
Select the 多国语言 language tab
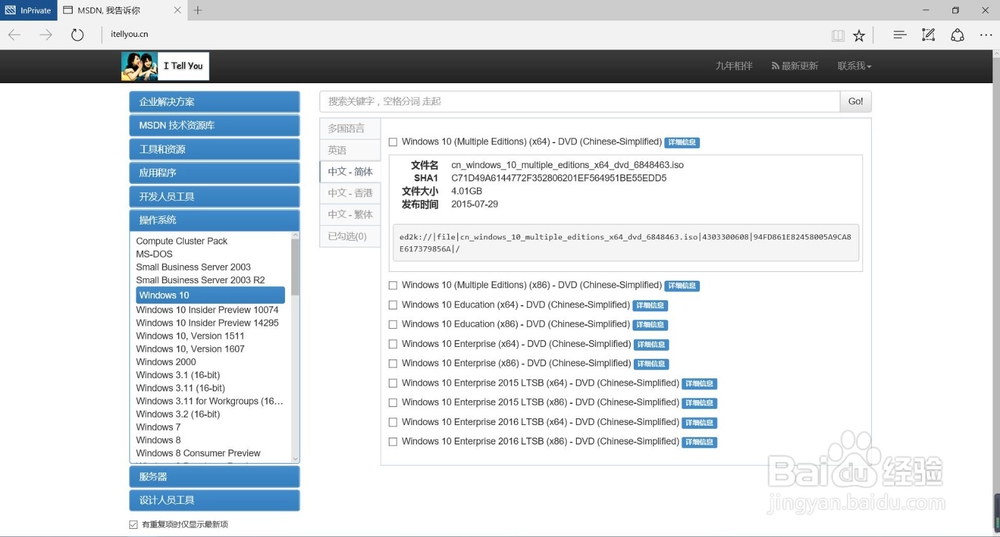[349, 128]
